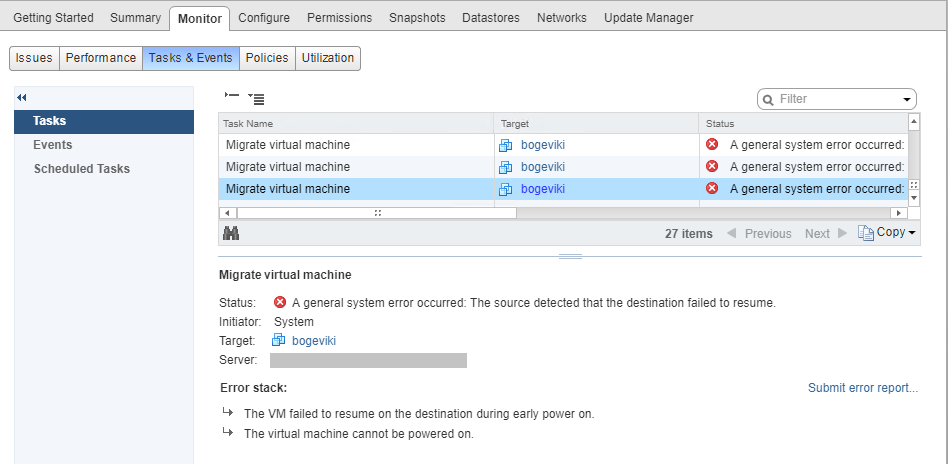Screen dimensions: 948x464
Task: Switch to the Configure tab
Action: pyautogui.click(x=264, y=18)
